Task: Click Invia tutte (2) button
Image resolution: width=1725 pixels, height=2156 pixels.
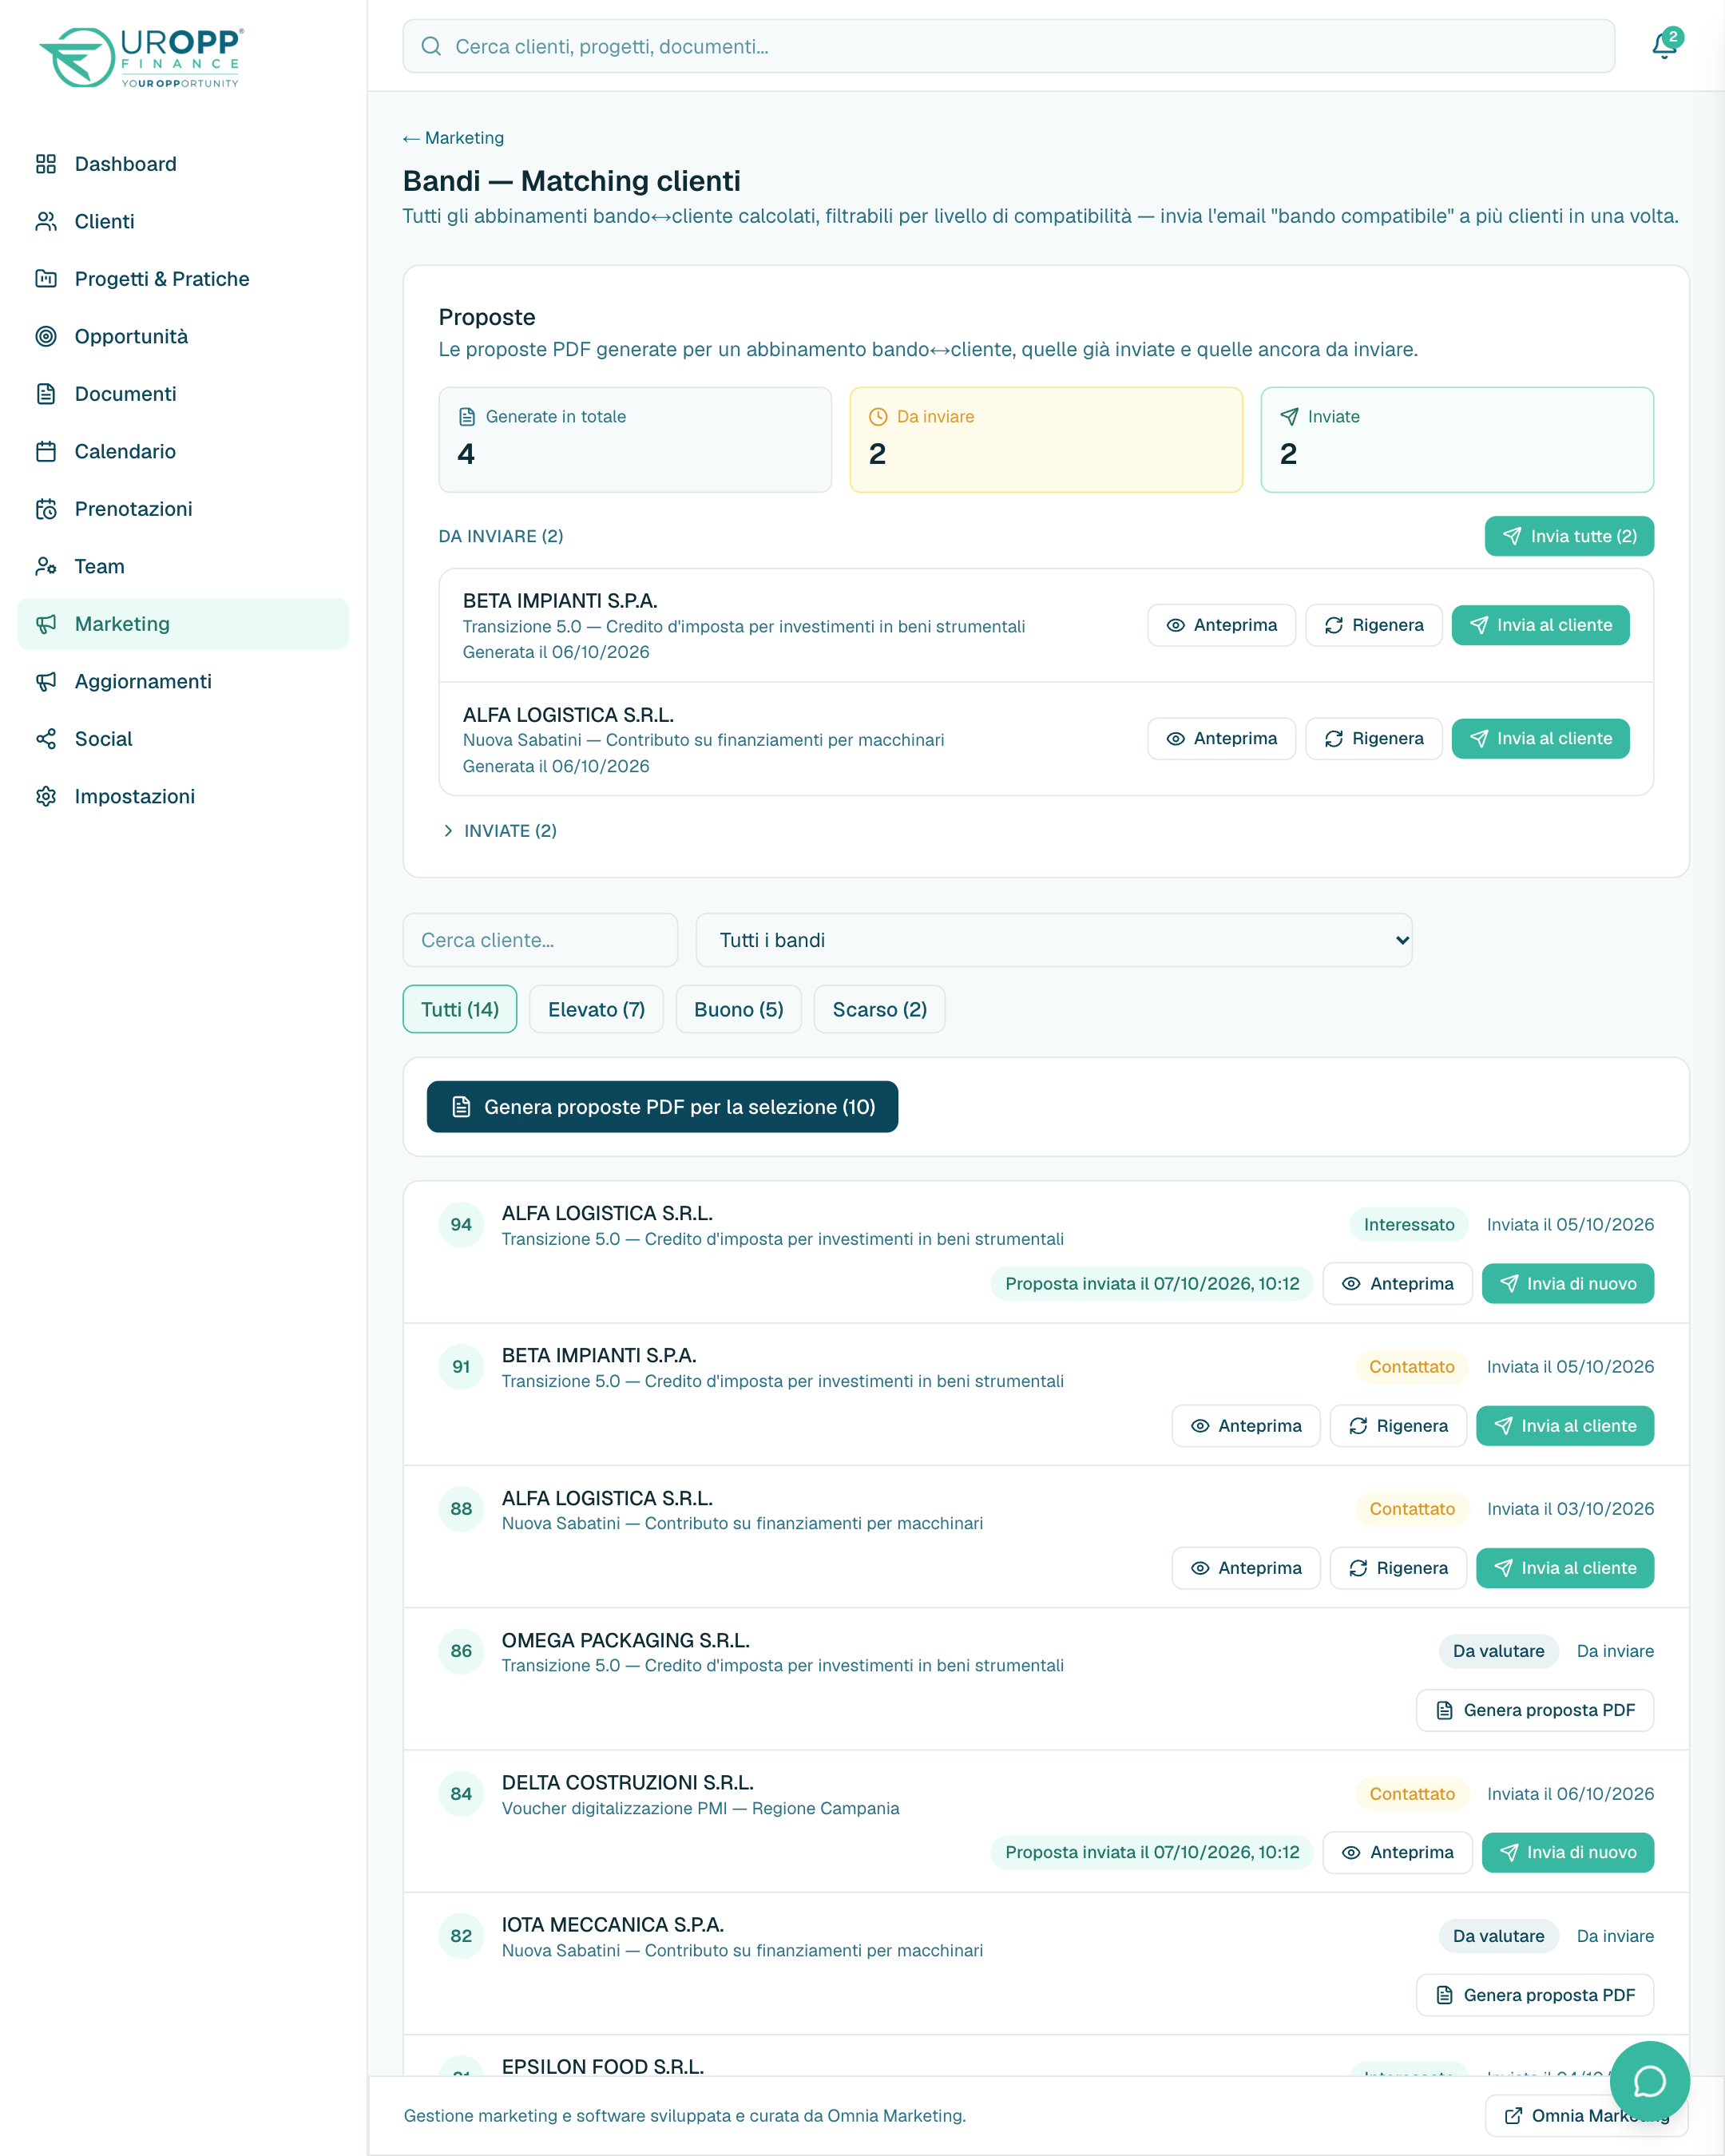Action: point(1569,536)
